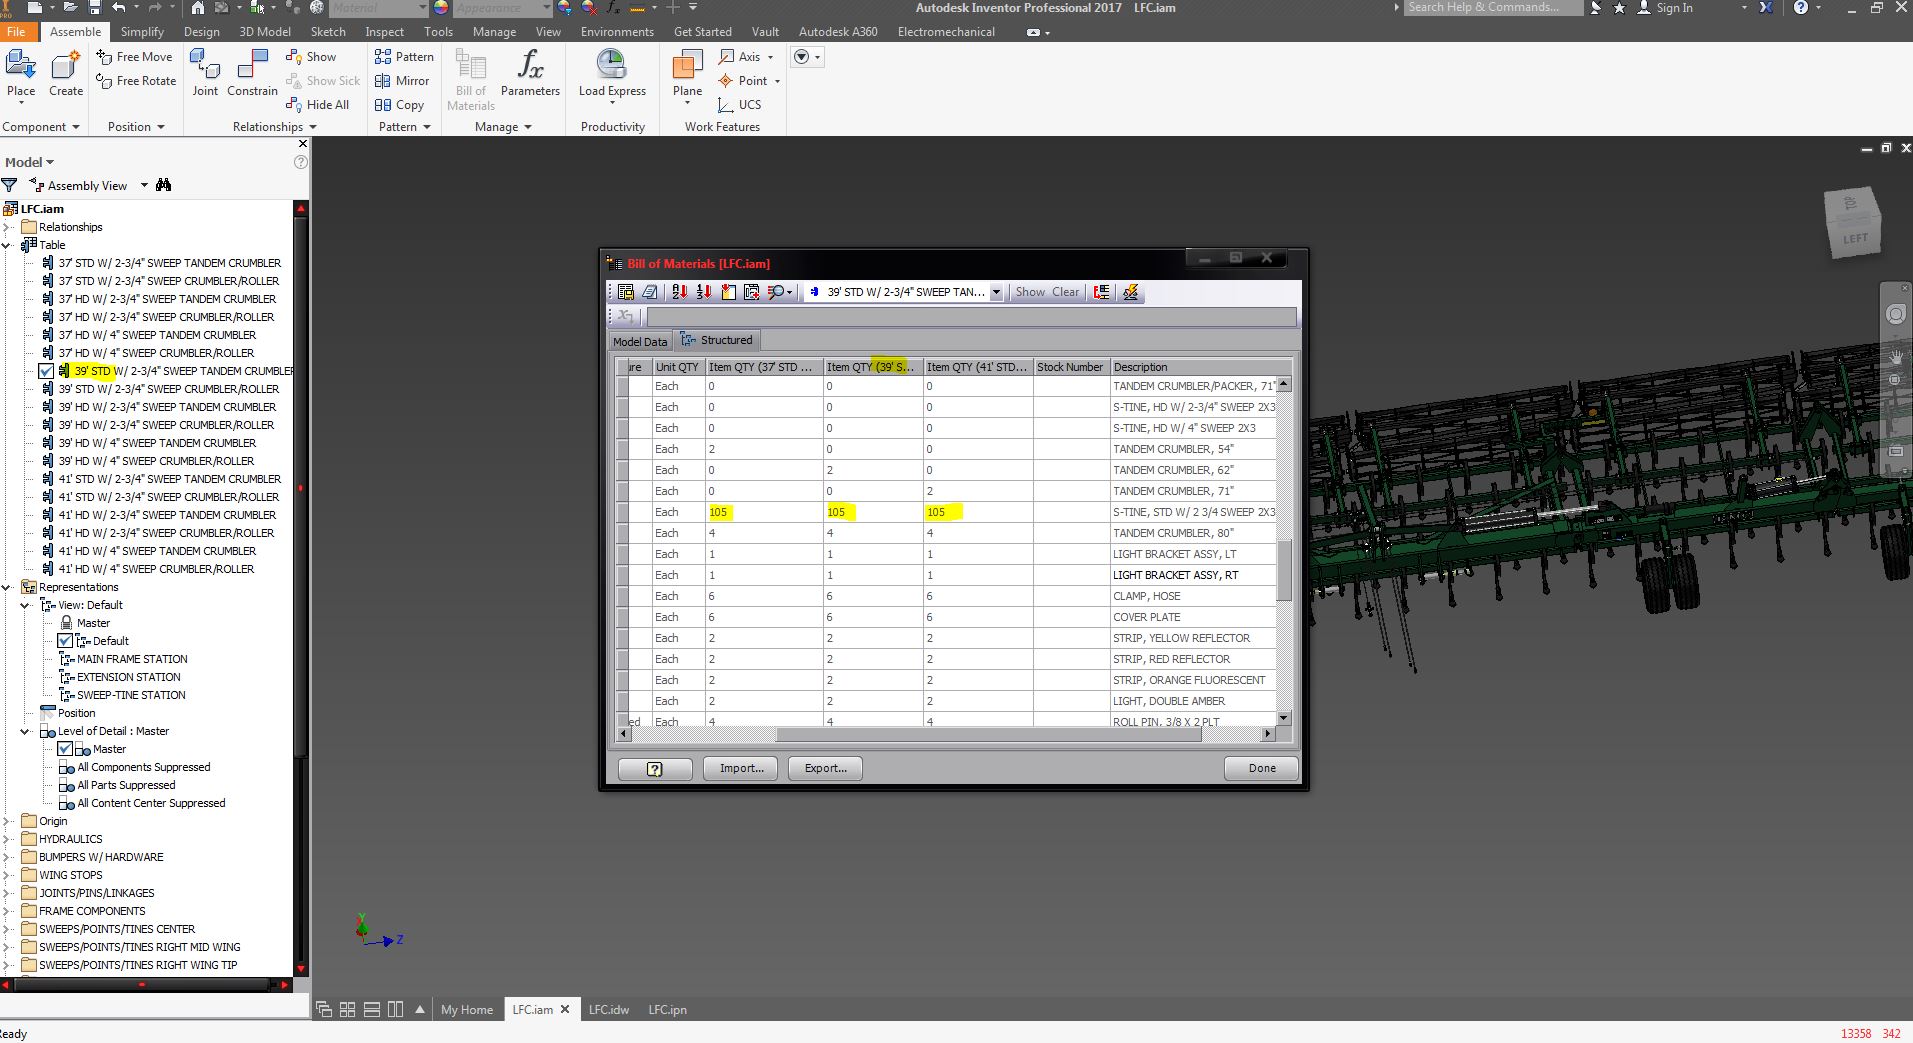
Task: Uncheck the Default representation checkbox
Action: [65, 641]
